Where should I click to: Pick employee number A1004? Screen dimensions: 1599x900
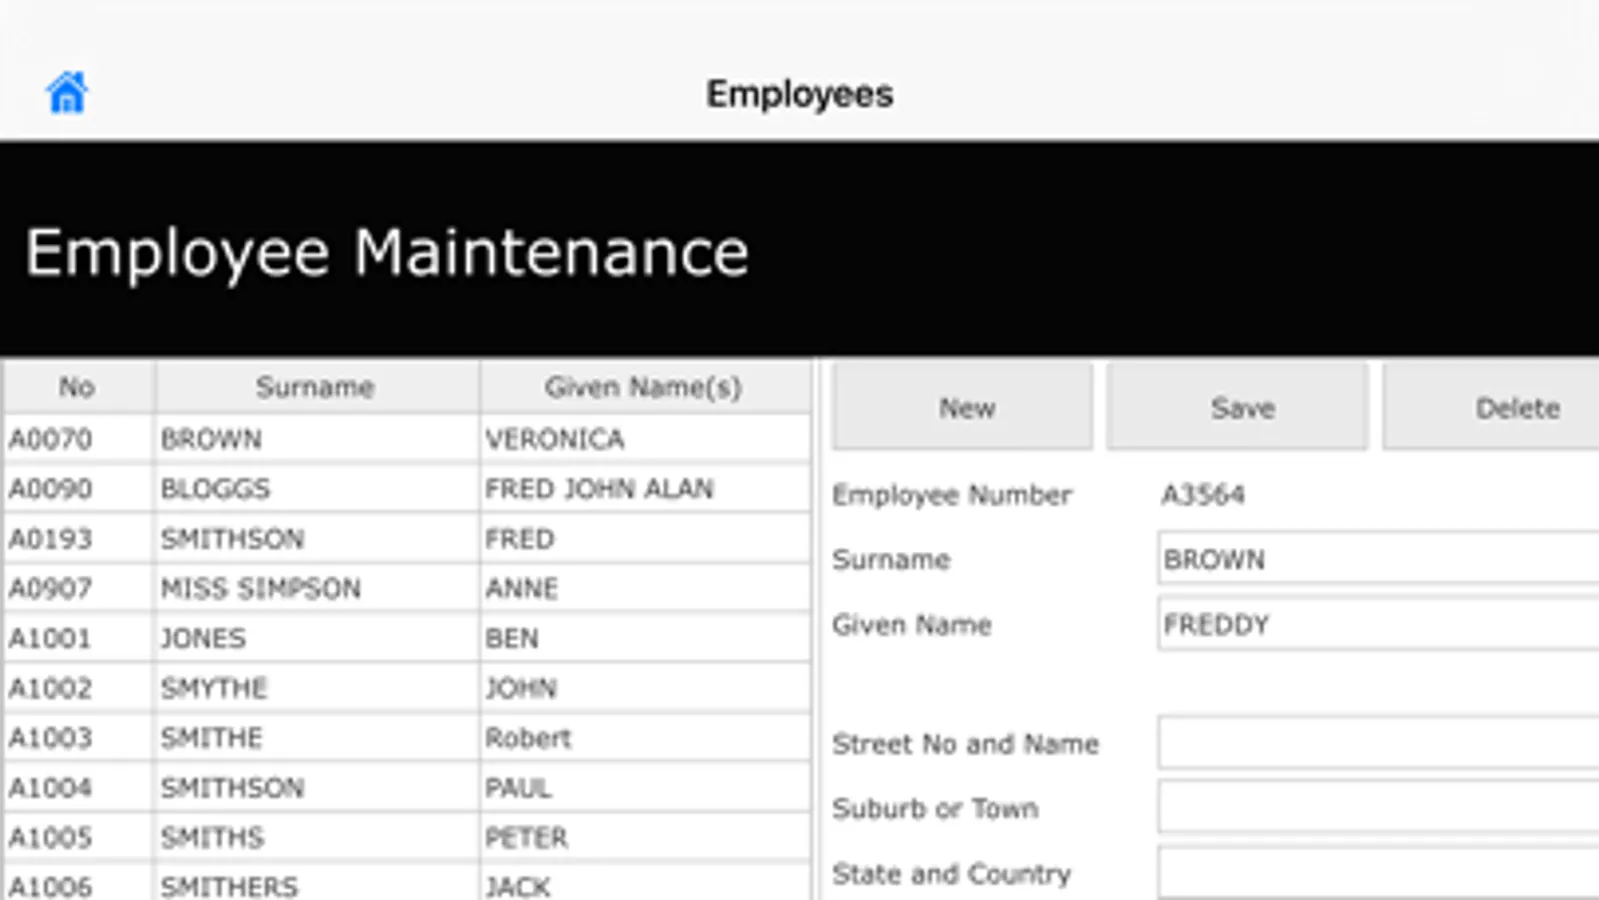pos(51,788)
